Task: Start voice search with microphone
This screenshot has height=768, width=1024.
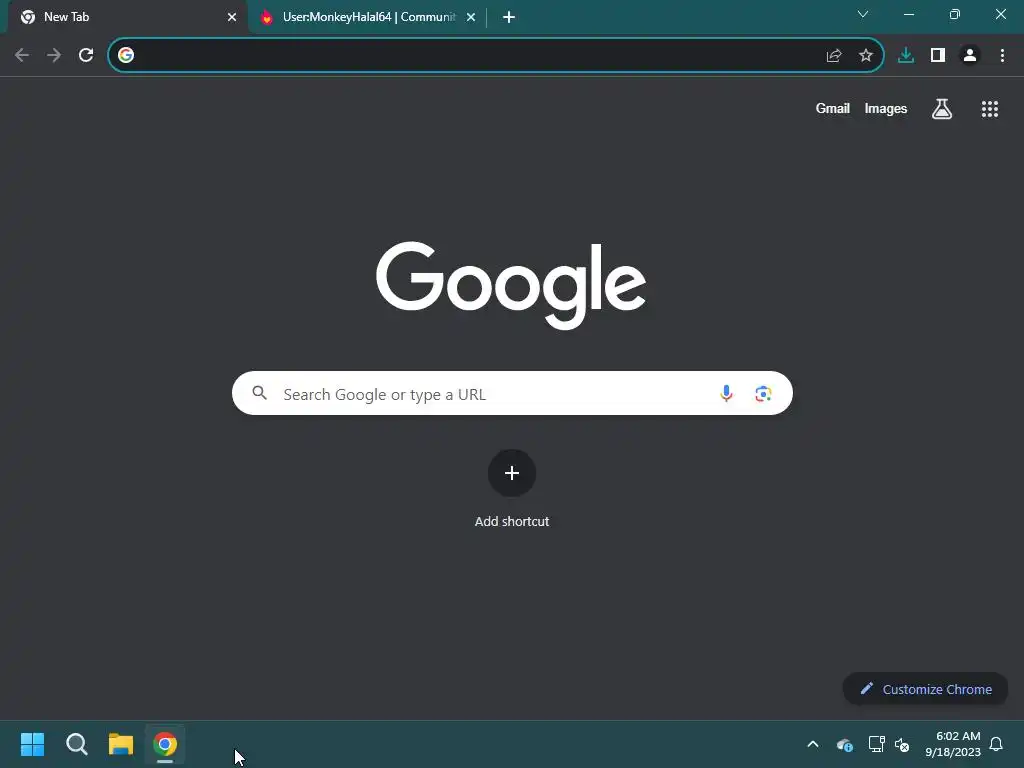Action: 726,393
